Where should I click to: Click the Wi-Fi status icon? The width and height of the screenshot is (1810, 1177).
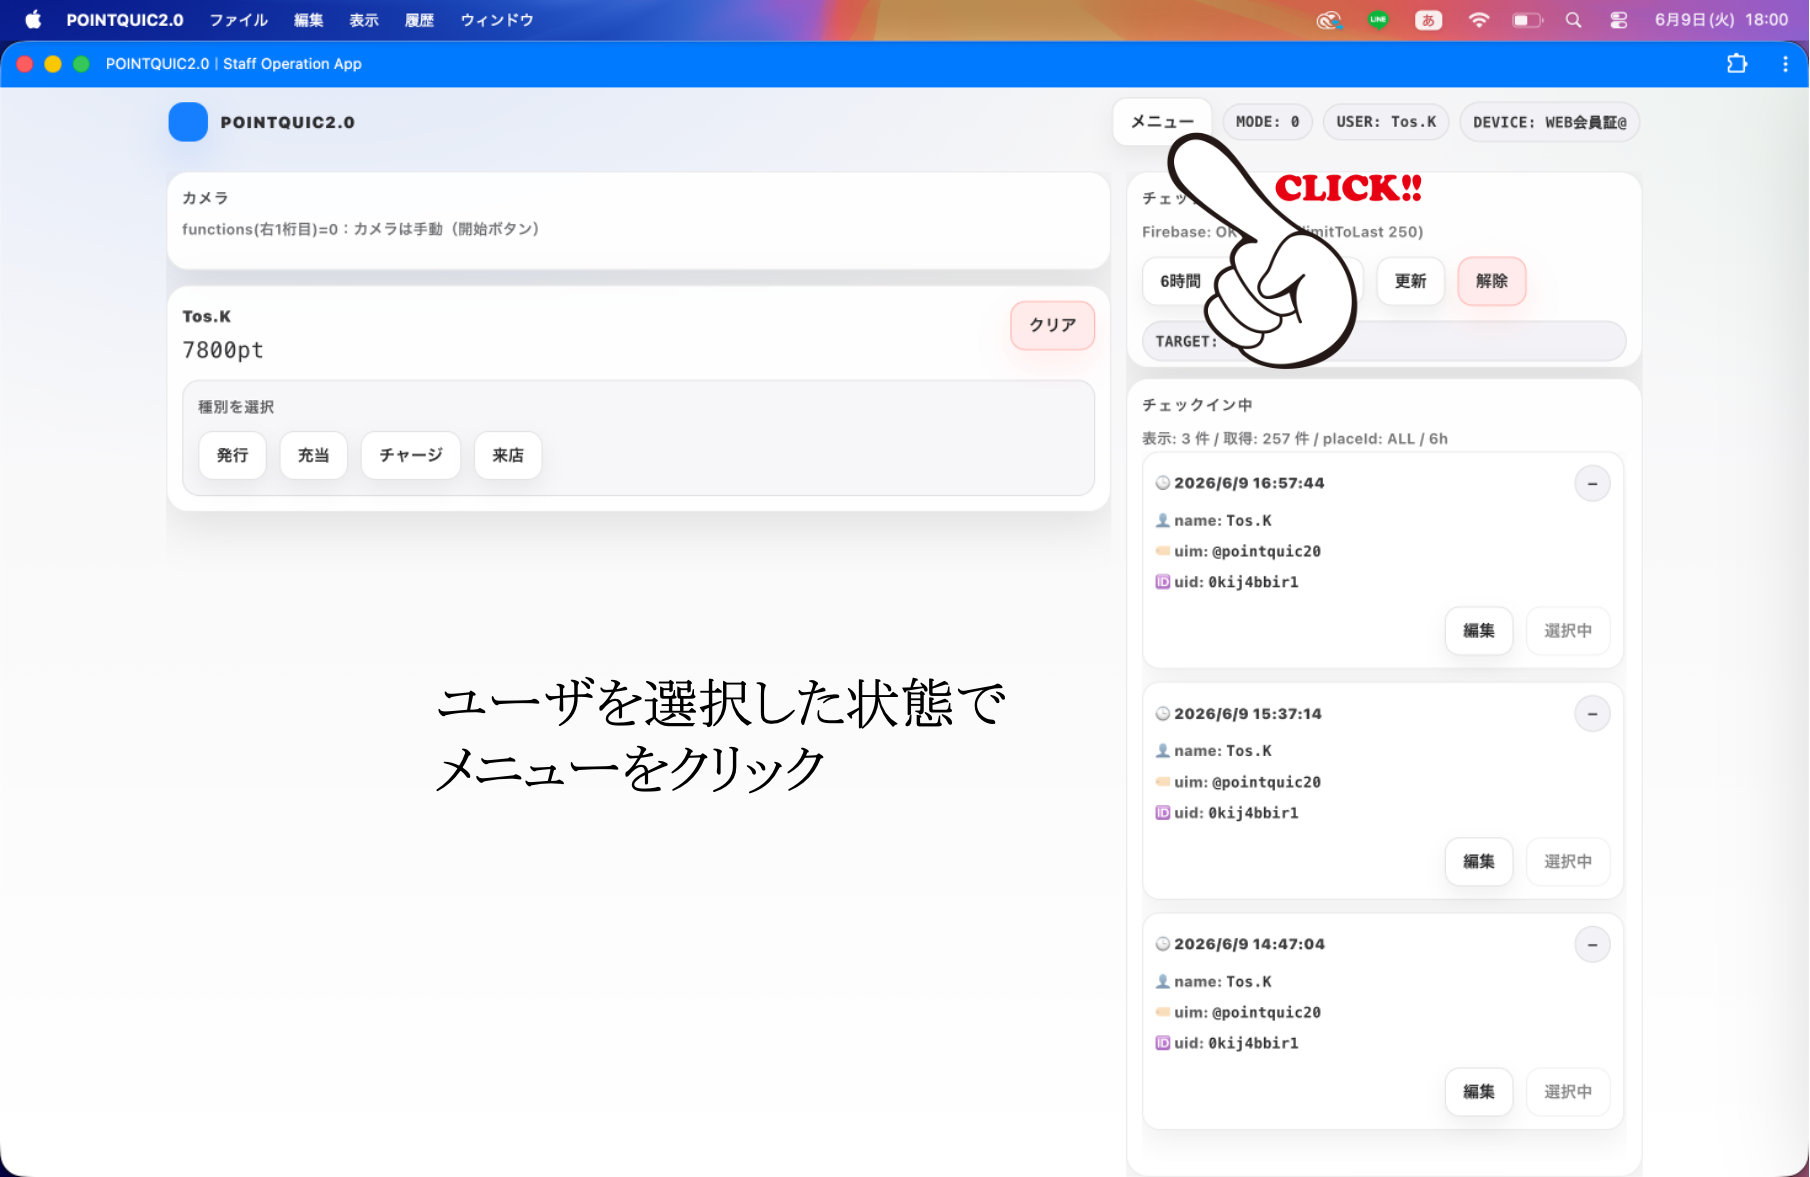click(1478, 20)
